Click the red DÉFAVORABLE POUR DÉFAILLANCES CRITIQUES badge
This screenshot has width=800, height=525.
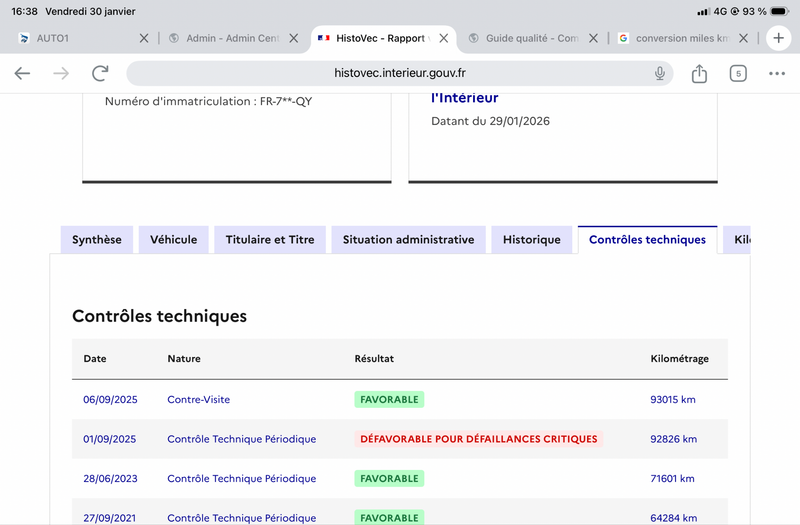(x=479, y=439)
